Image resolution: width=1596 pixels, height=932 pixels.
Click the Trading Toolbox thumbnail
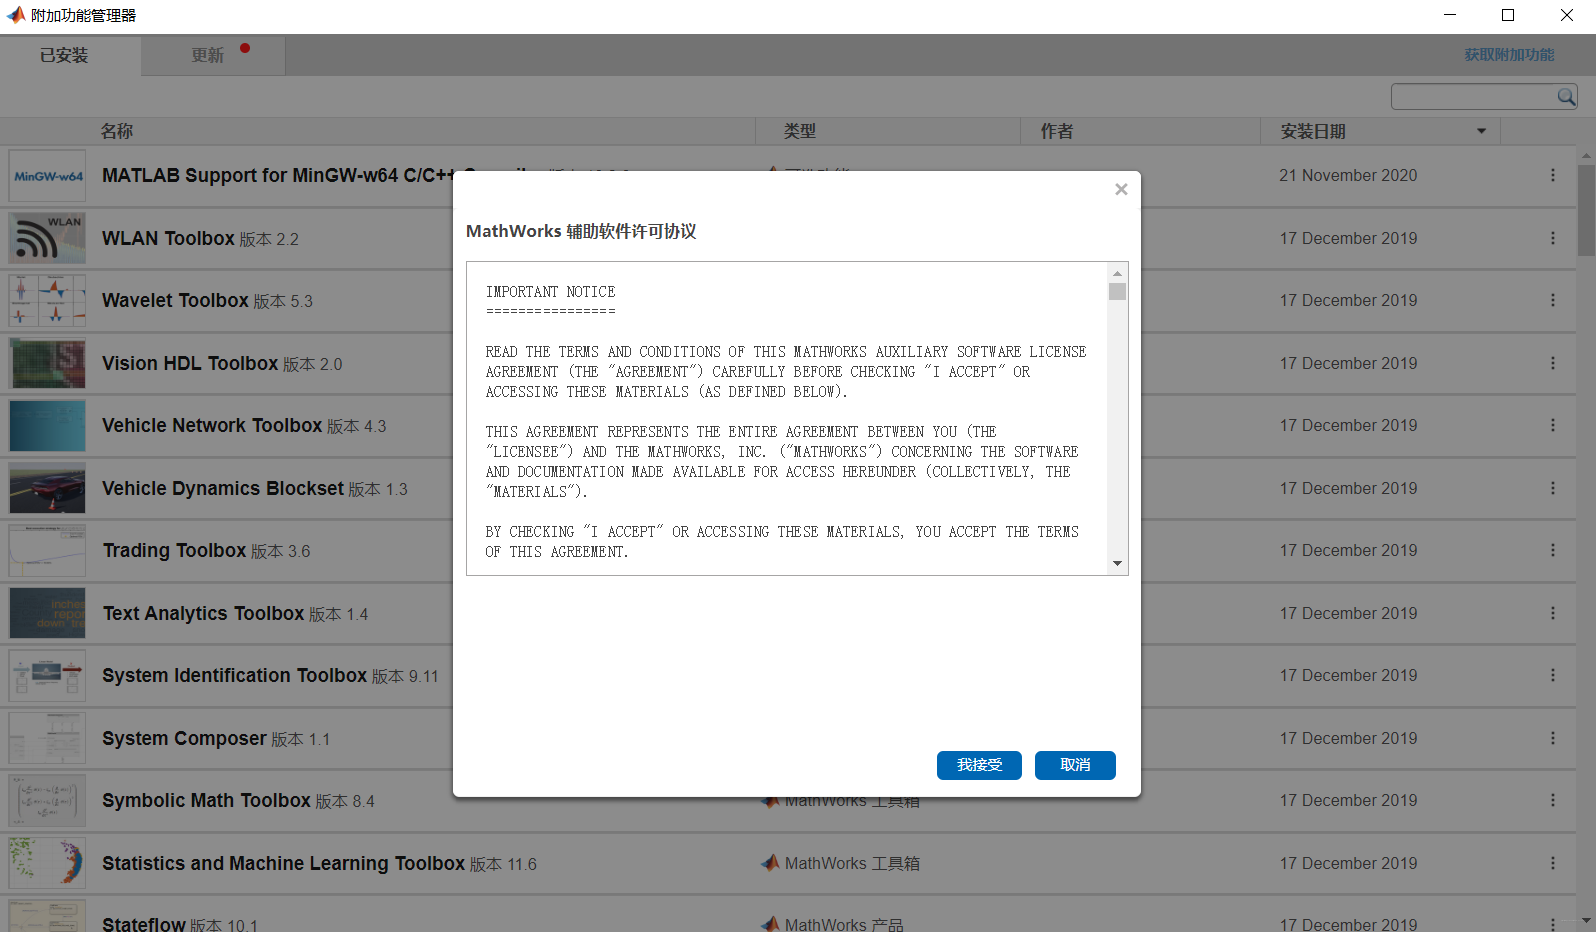47,551
